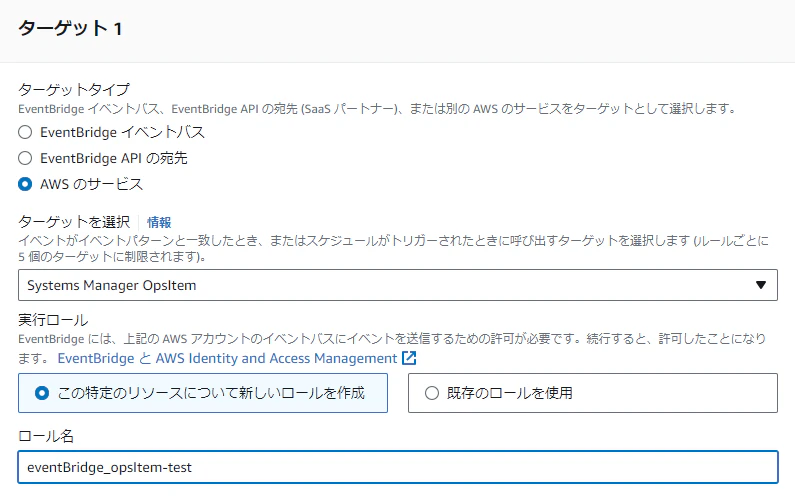The width and height of the screenshot is (795, 501).
Task: Click the ターゲットを選択 label
Action: 74,222
